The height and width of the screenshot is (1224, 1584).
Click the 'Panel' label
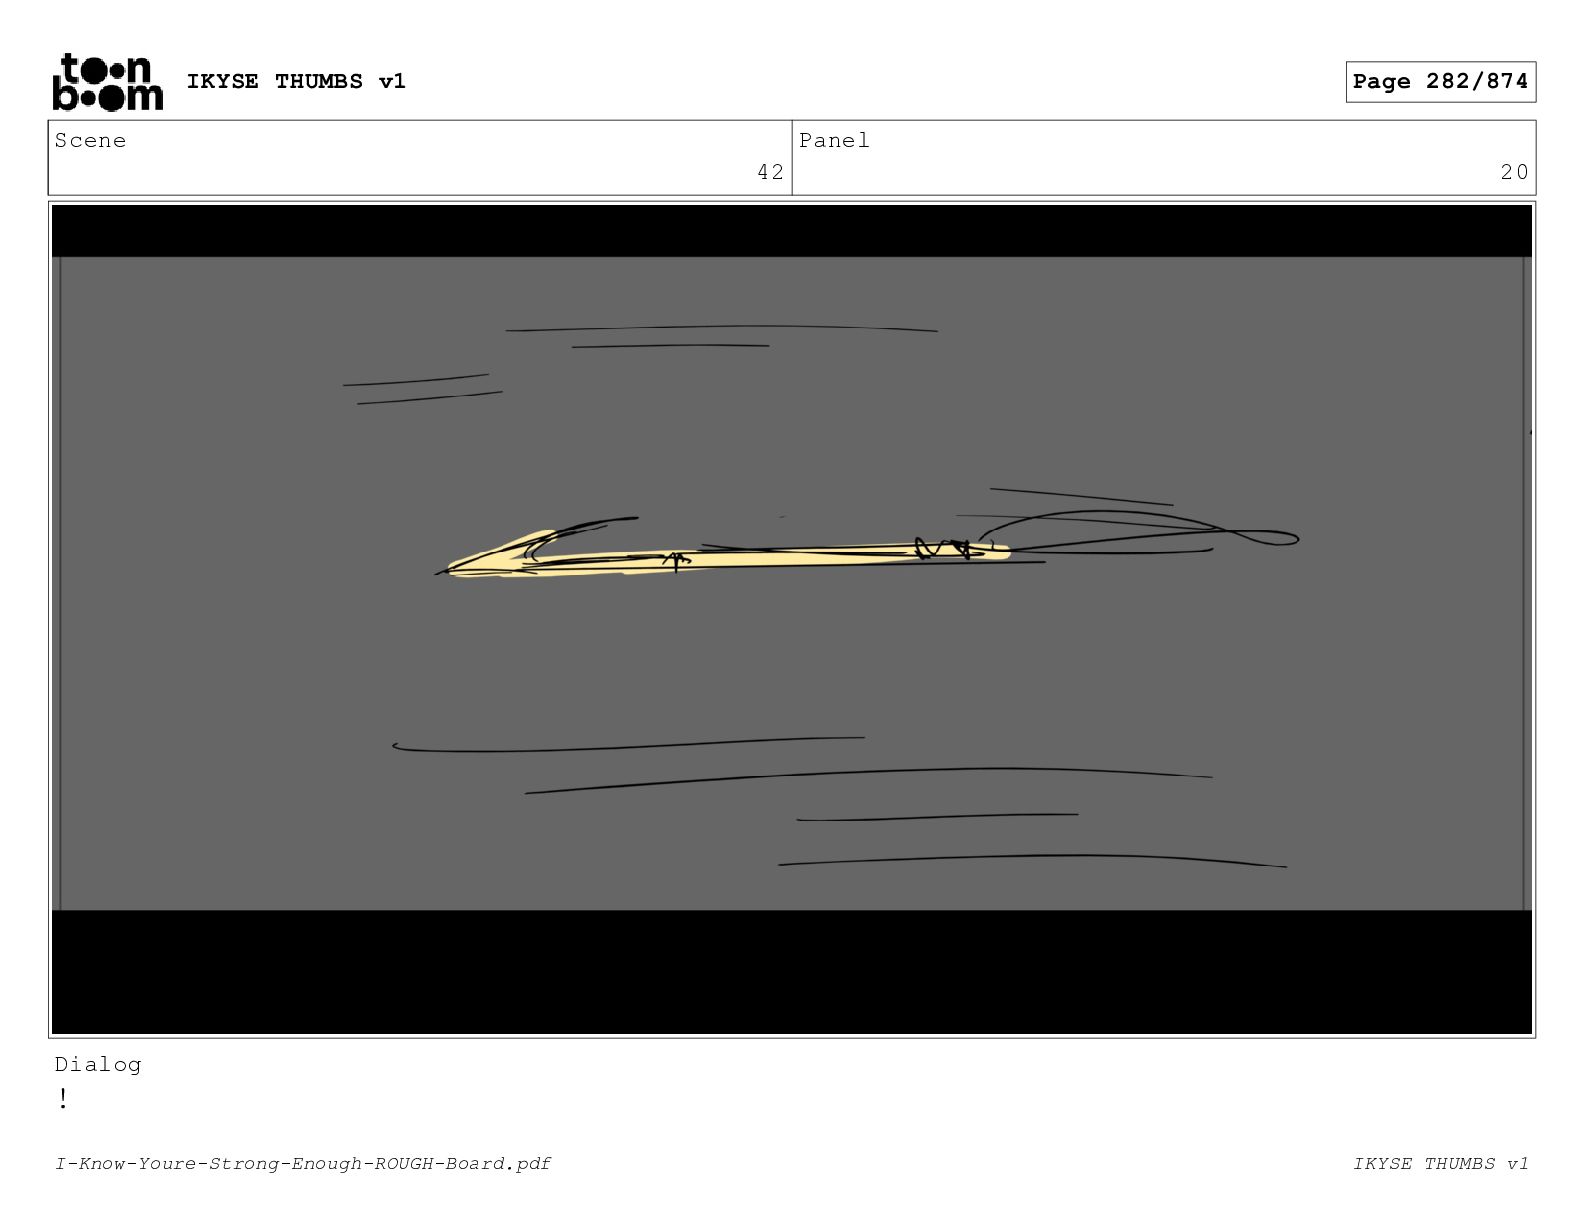[x=834, y=141]
